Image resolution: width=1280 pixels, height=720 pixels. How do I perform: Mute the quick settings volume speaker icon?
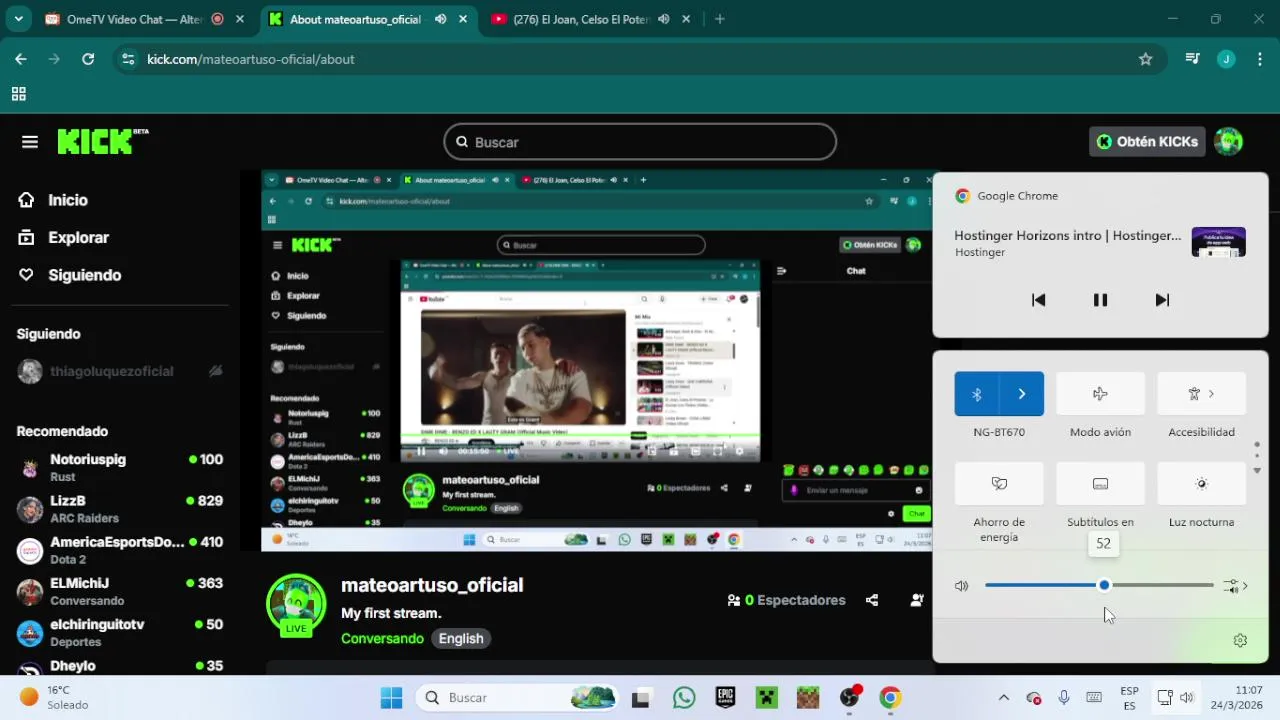click(x=962, y=586)
